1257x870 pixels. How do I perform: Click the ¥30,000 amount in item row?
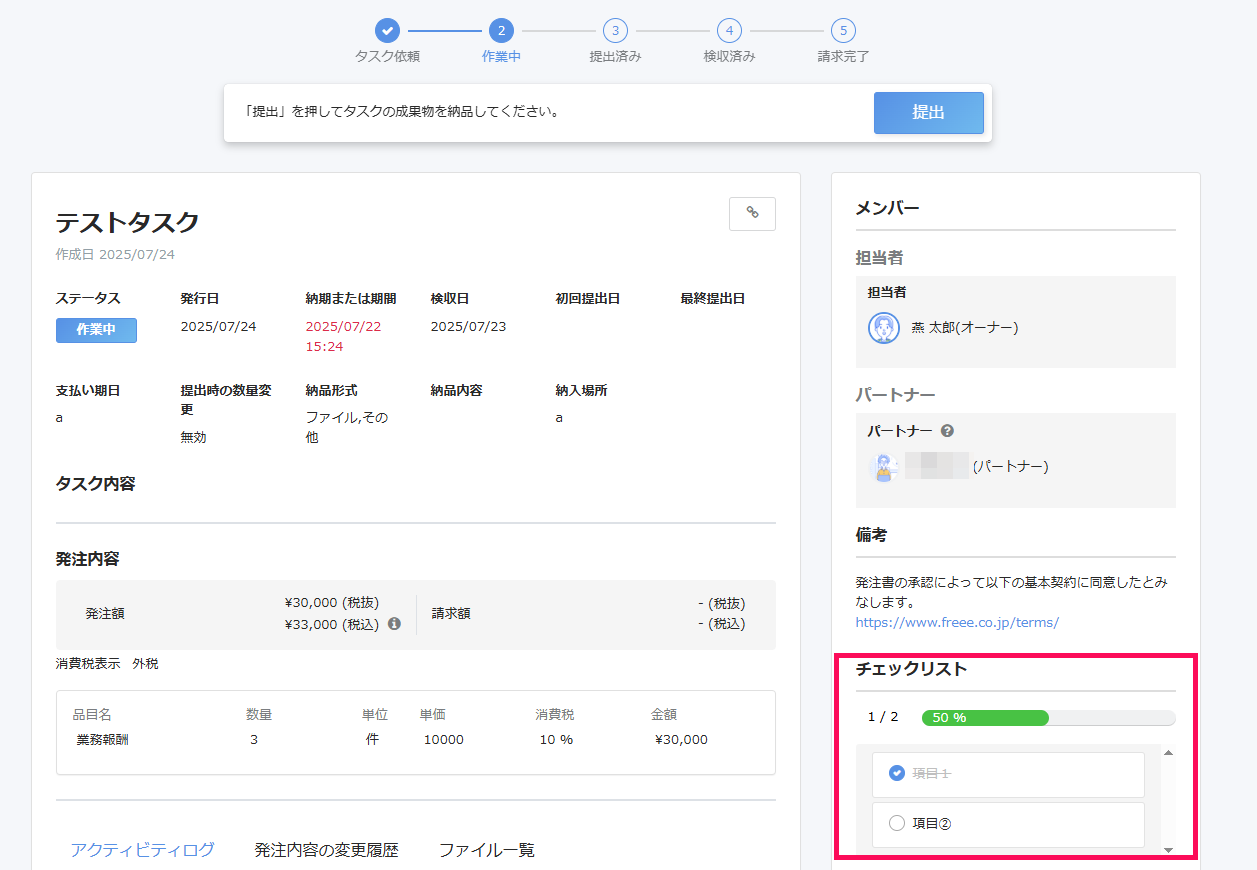(681, 740)
